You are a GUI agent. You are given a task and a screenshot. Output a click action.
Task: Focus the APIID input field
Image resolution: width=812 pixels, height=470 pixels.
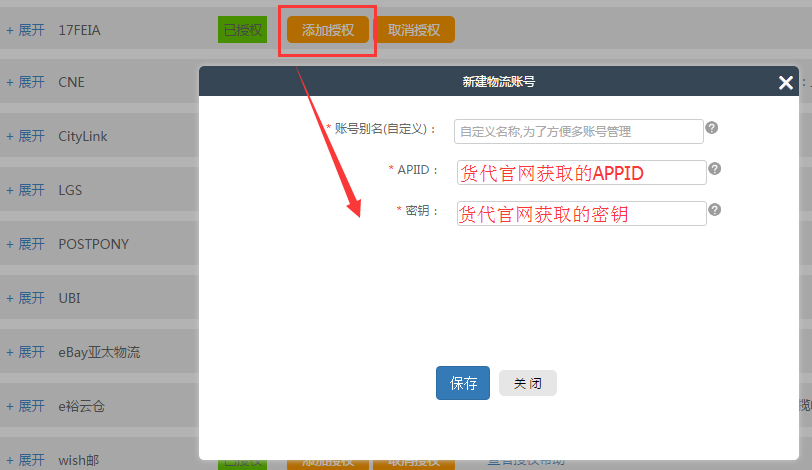[582, 172]
